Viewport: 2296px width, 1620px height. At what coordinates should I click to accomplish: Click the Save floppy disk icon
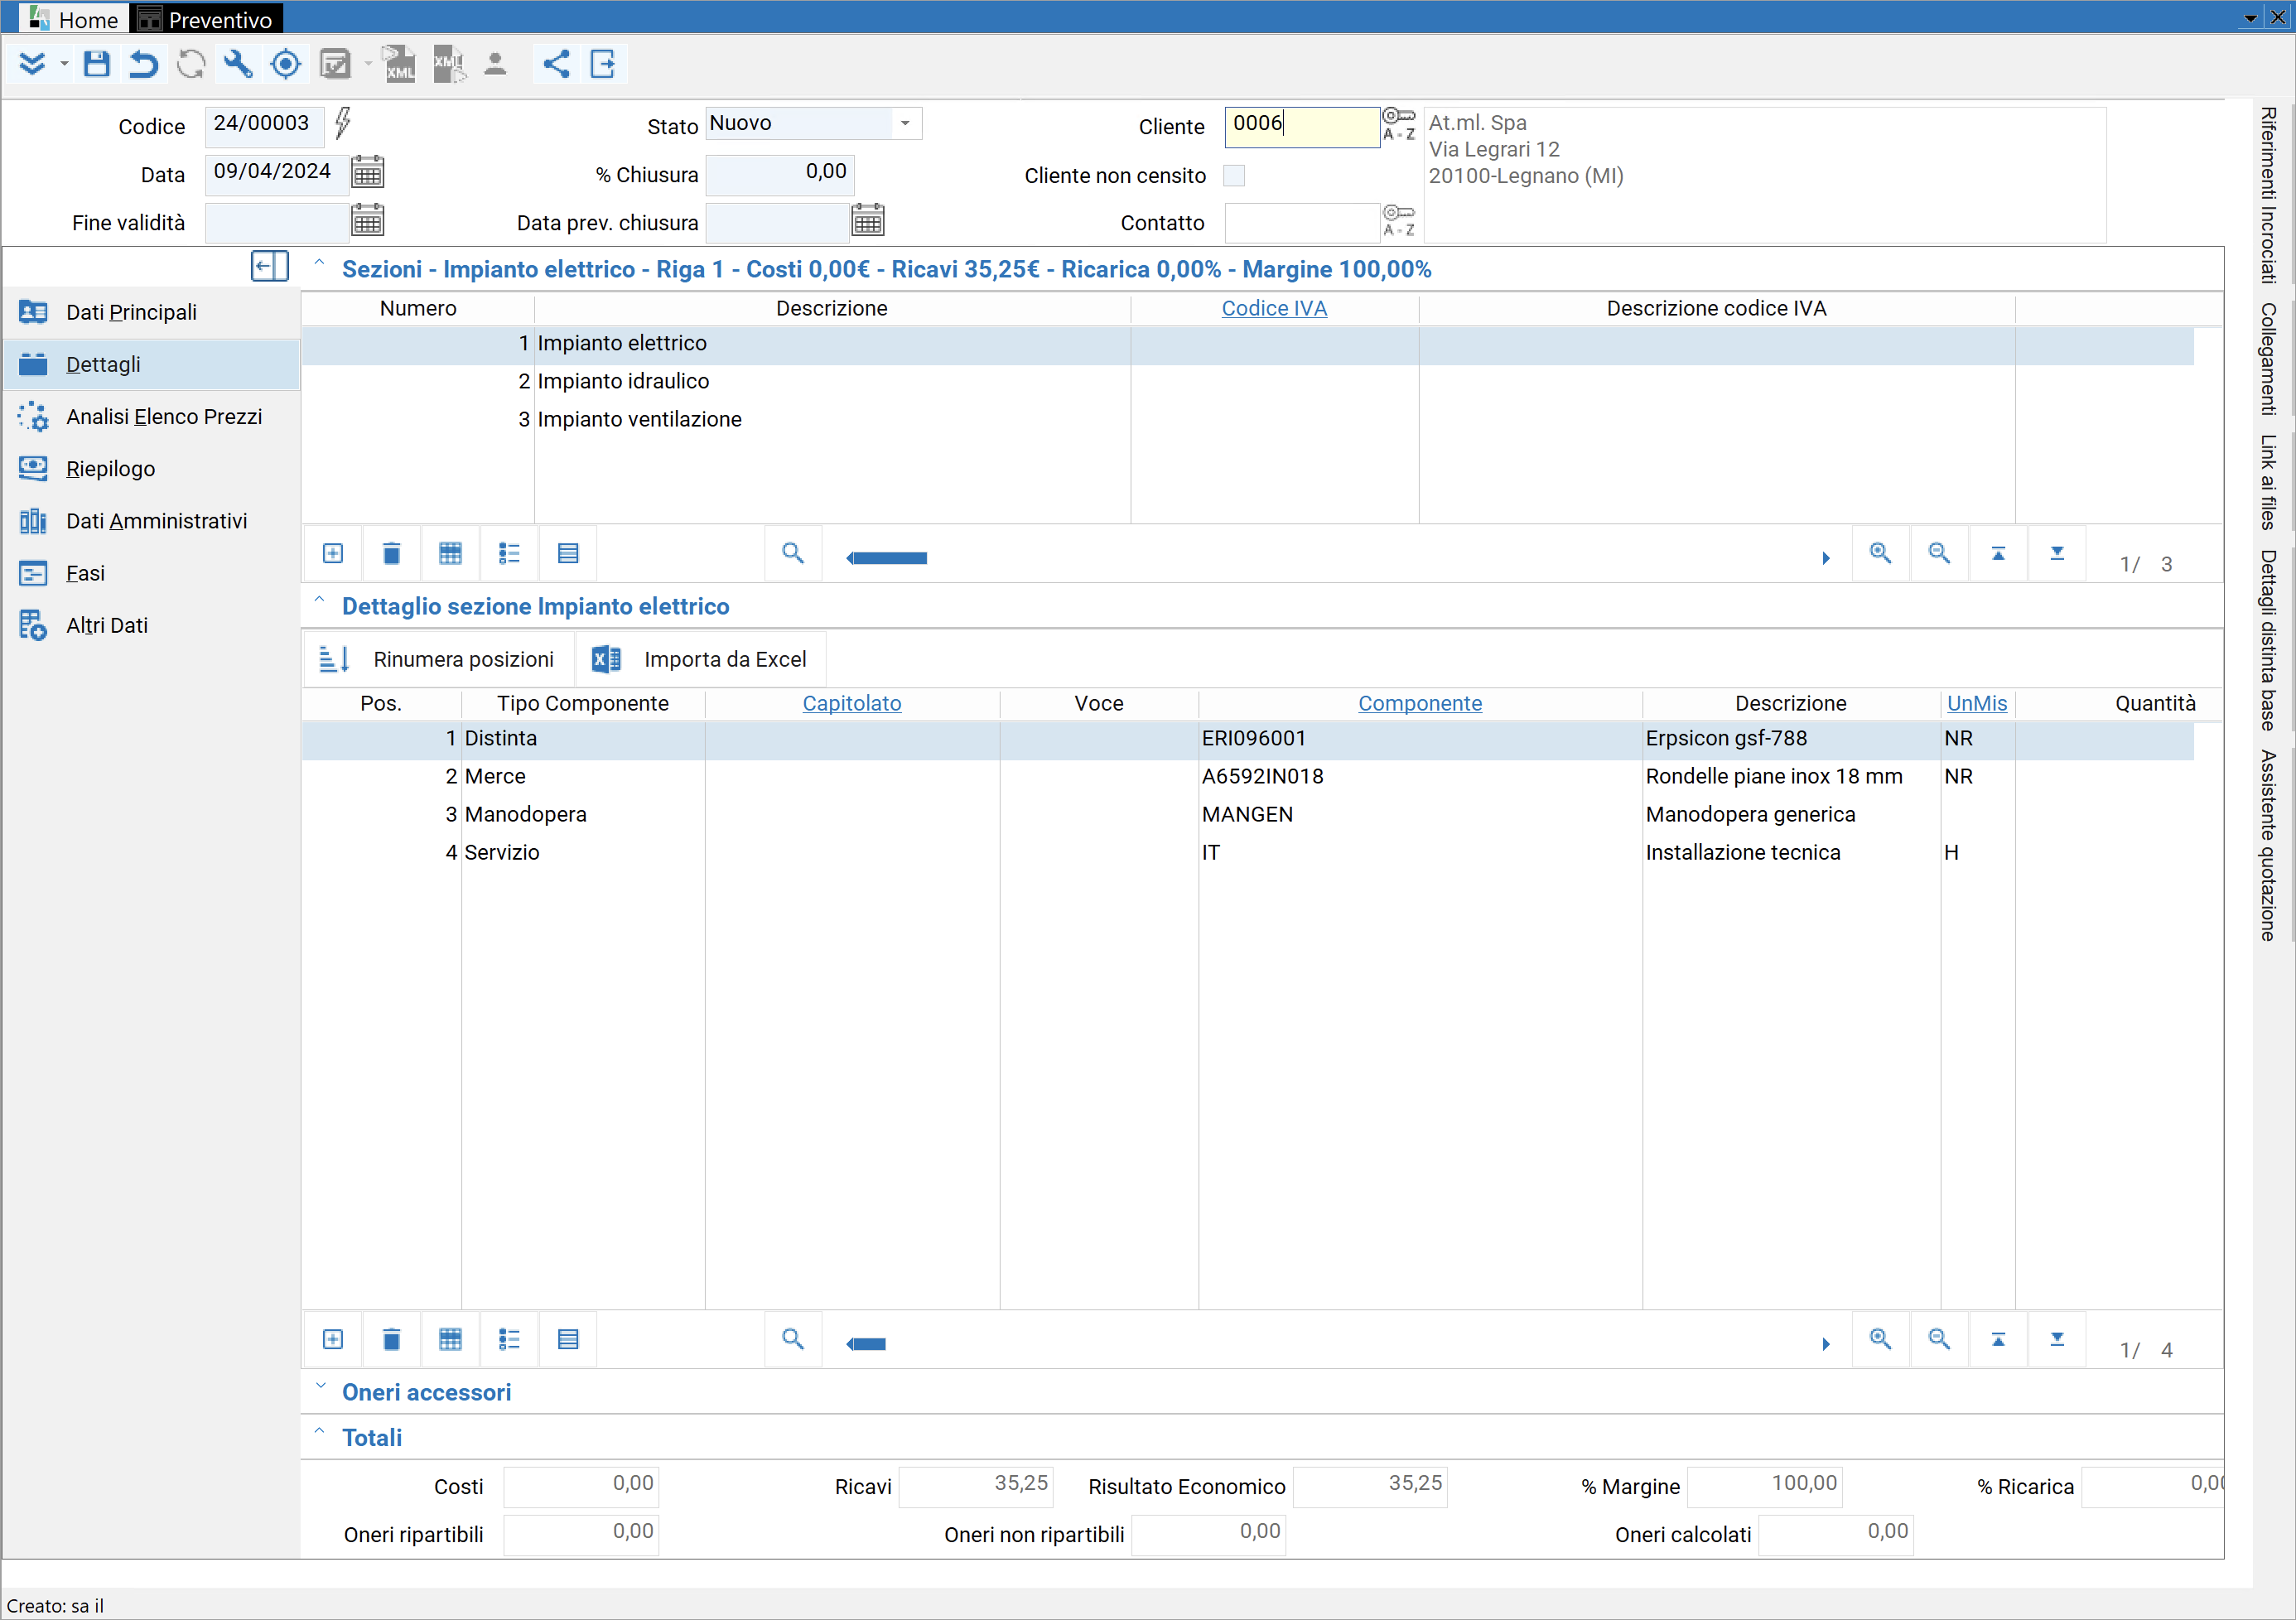pyautogui.click(x=96, y=65)
